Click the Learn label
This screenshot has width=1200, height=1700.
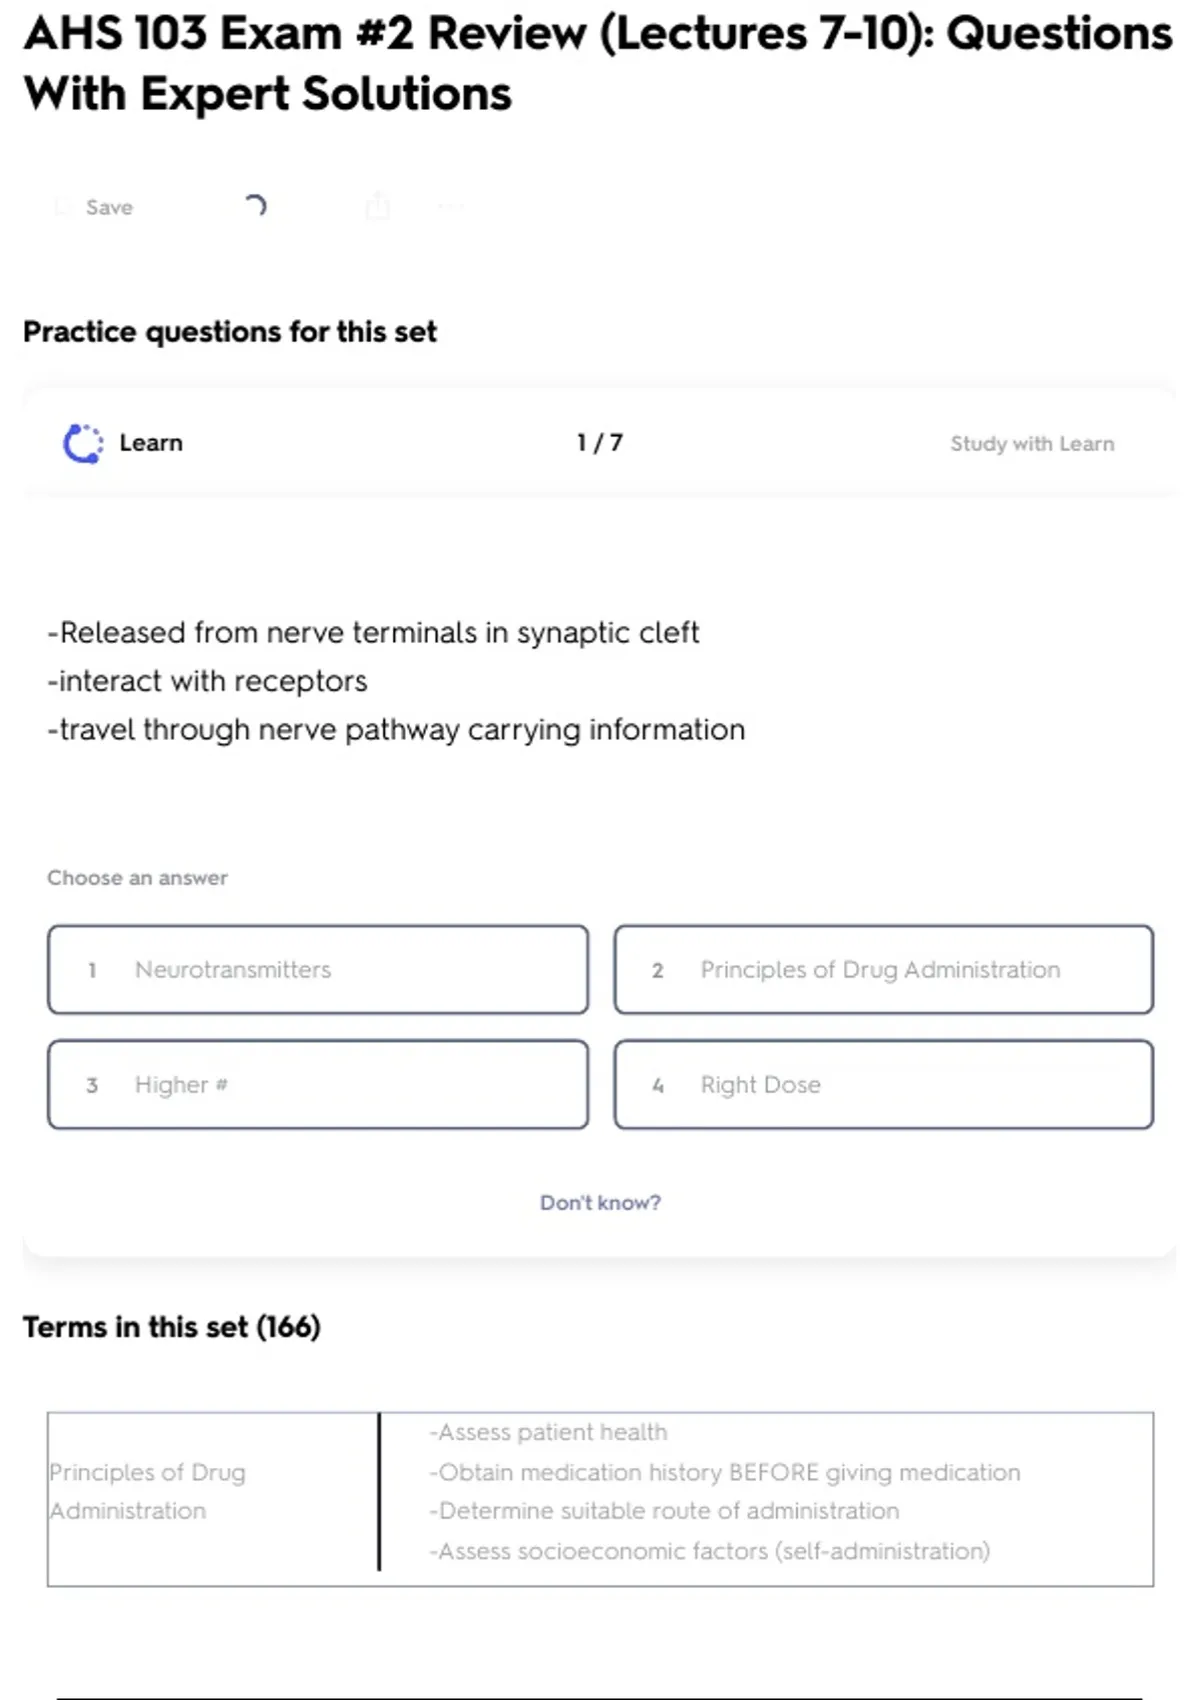[151, 443]
